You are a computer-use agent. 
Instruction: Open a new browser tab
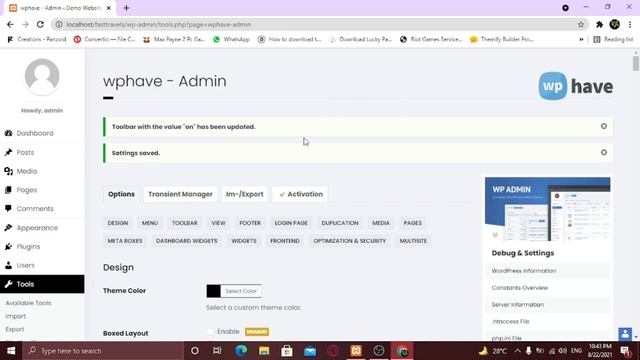tap(126, 8)
